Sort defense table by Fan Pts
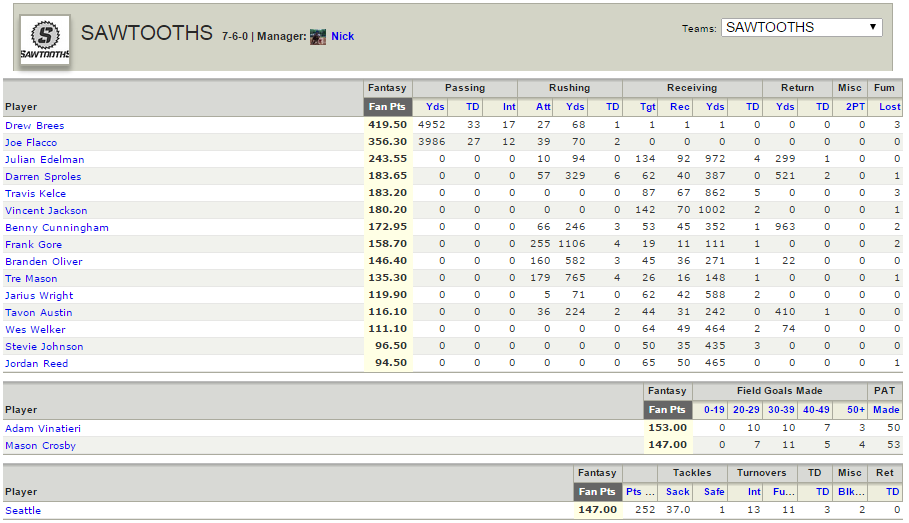 (597, 492)
